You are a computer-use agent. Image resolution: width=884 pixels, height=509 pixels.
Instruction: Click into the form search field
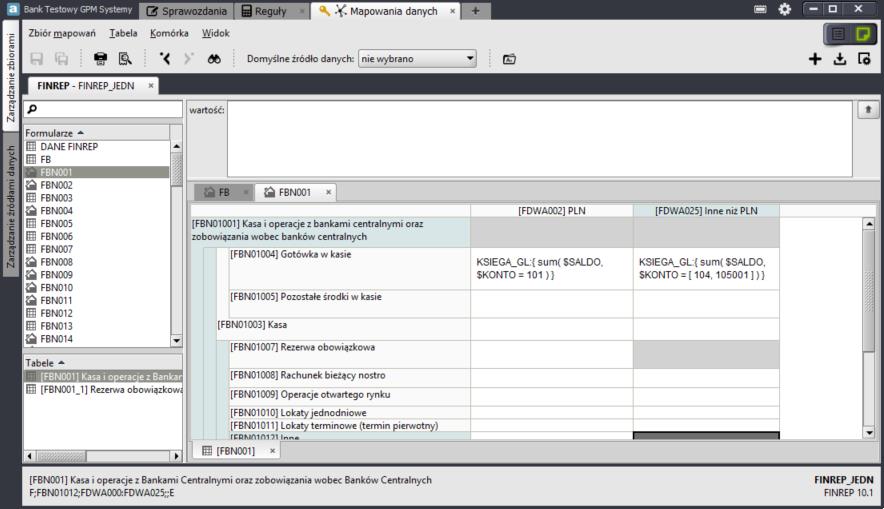[103, 109]
